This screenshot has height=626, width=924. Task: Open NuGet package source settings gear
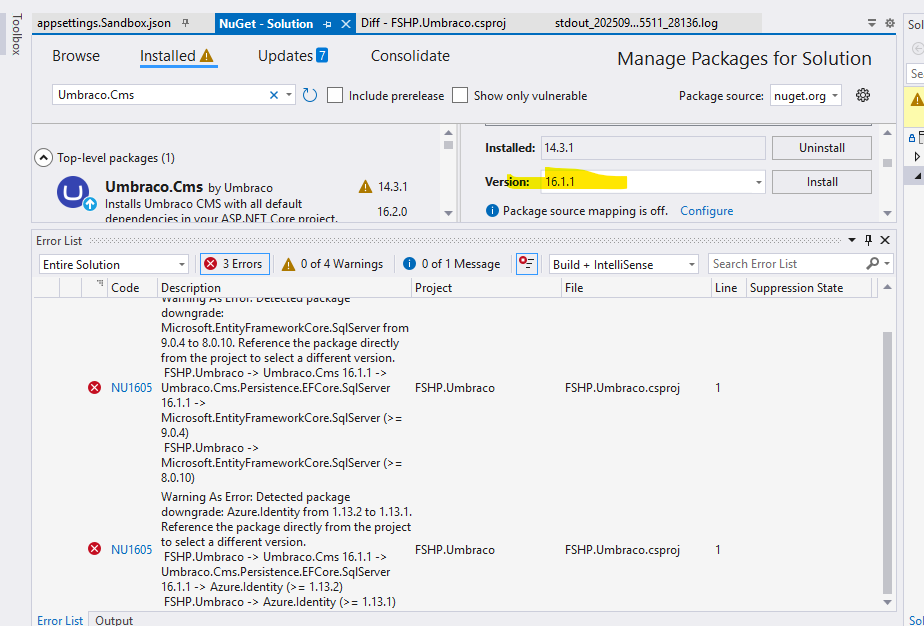pos(863,95)
